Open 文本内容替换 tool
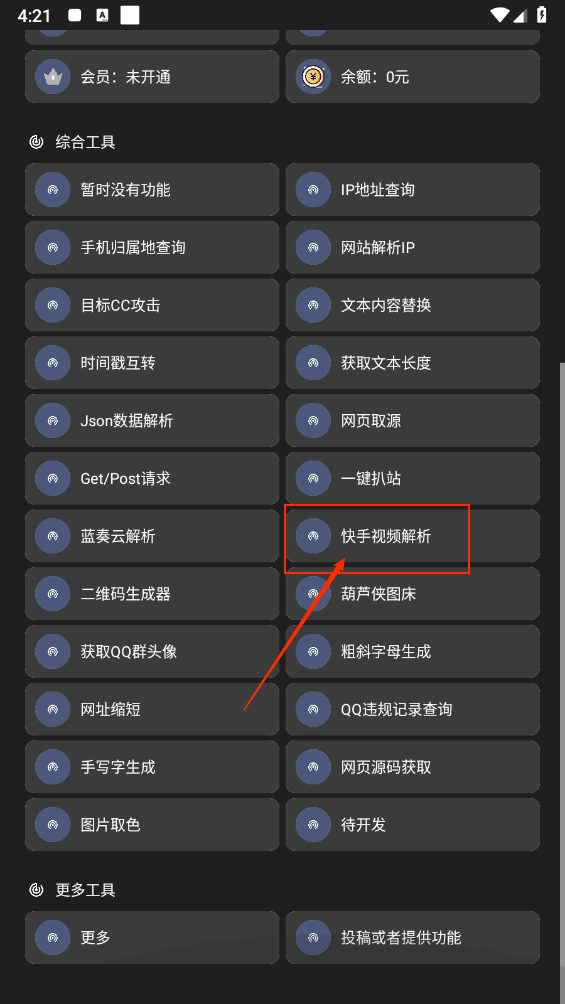565x1004 pixels. pos(413,305)
